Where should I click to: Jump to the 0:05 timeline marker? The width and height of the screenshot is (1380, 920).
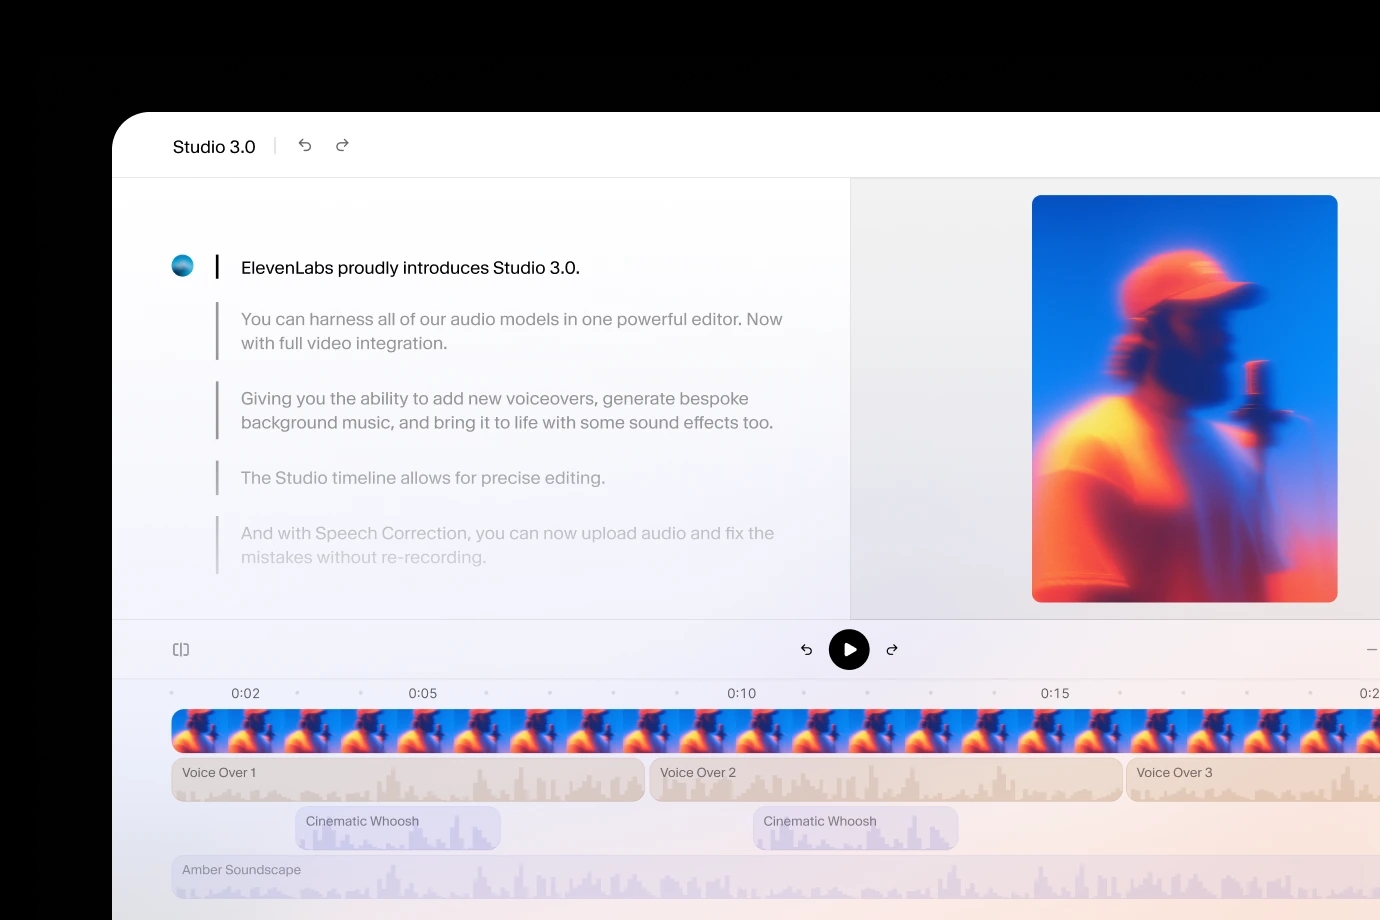(423, 693)
